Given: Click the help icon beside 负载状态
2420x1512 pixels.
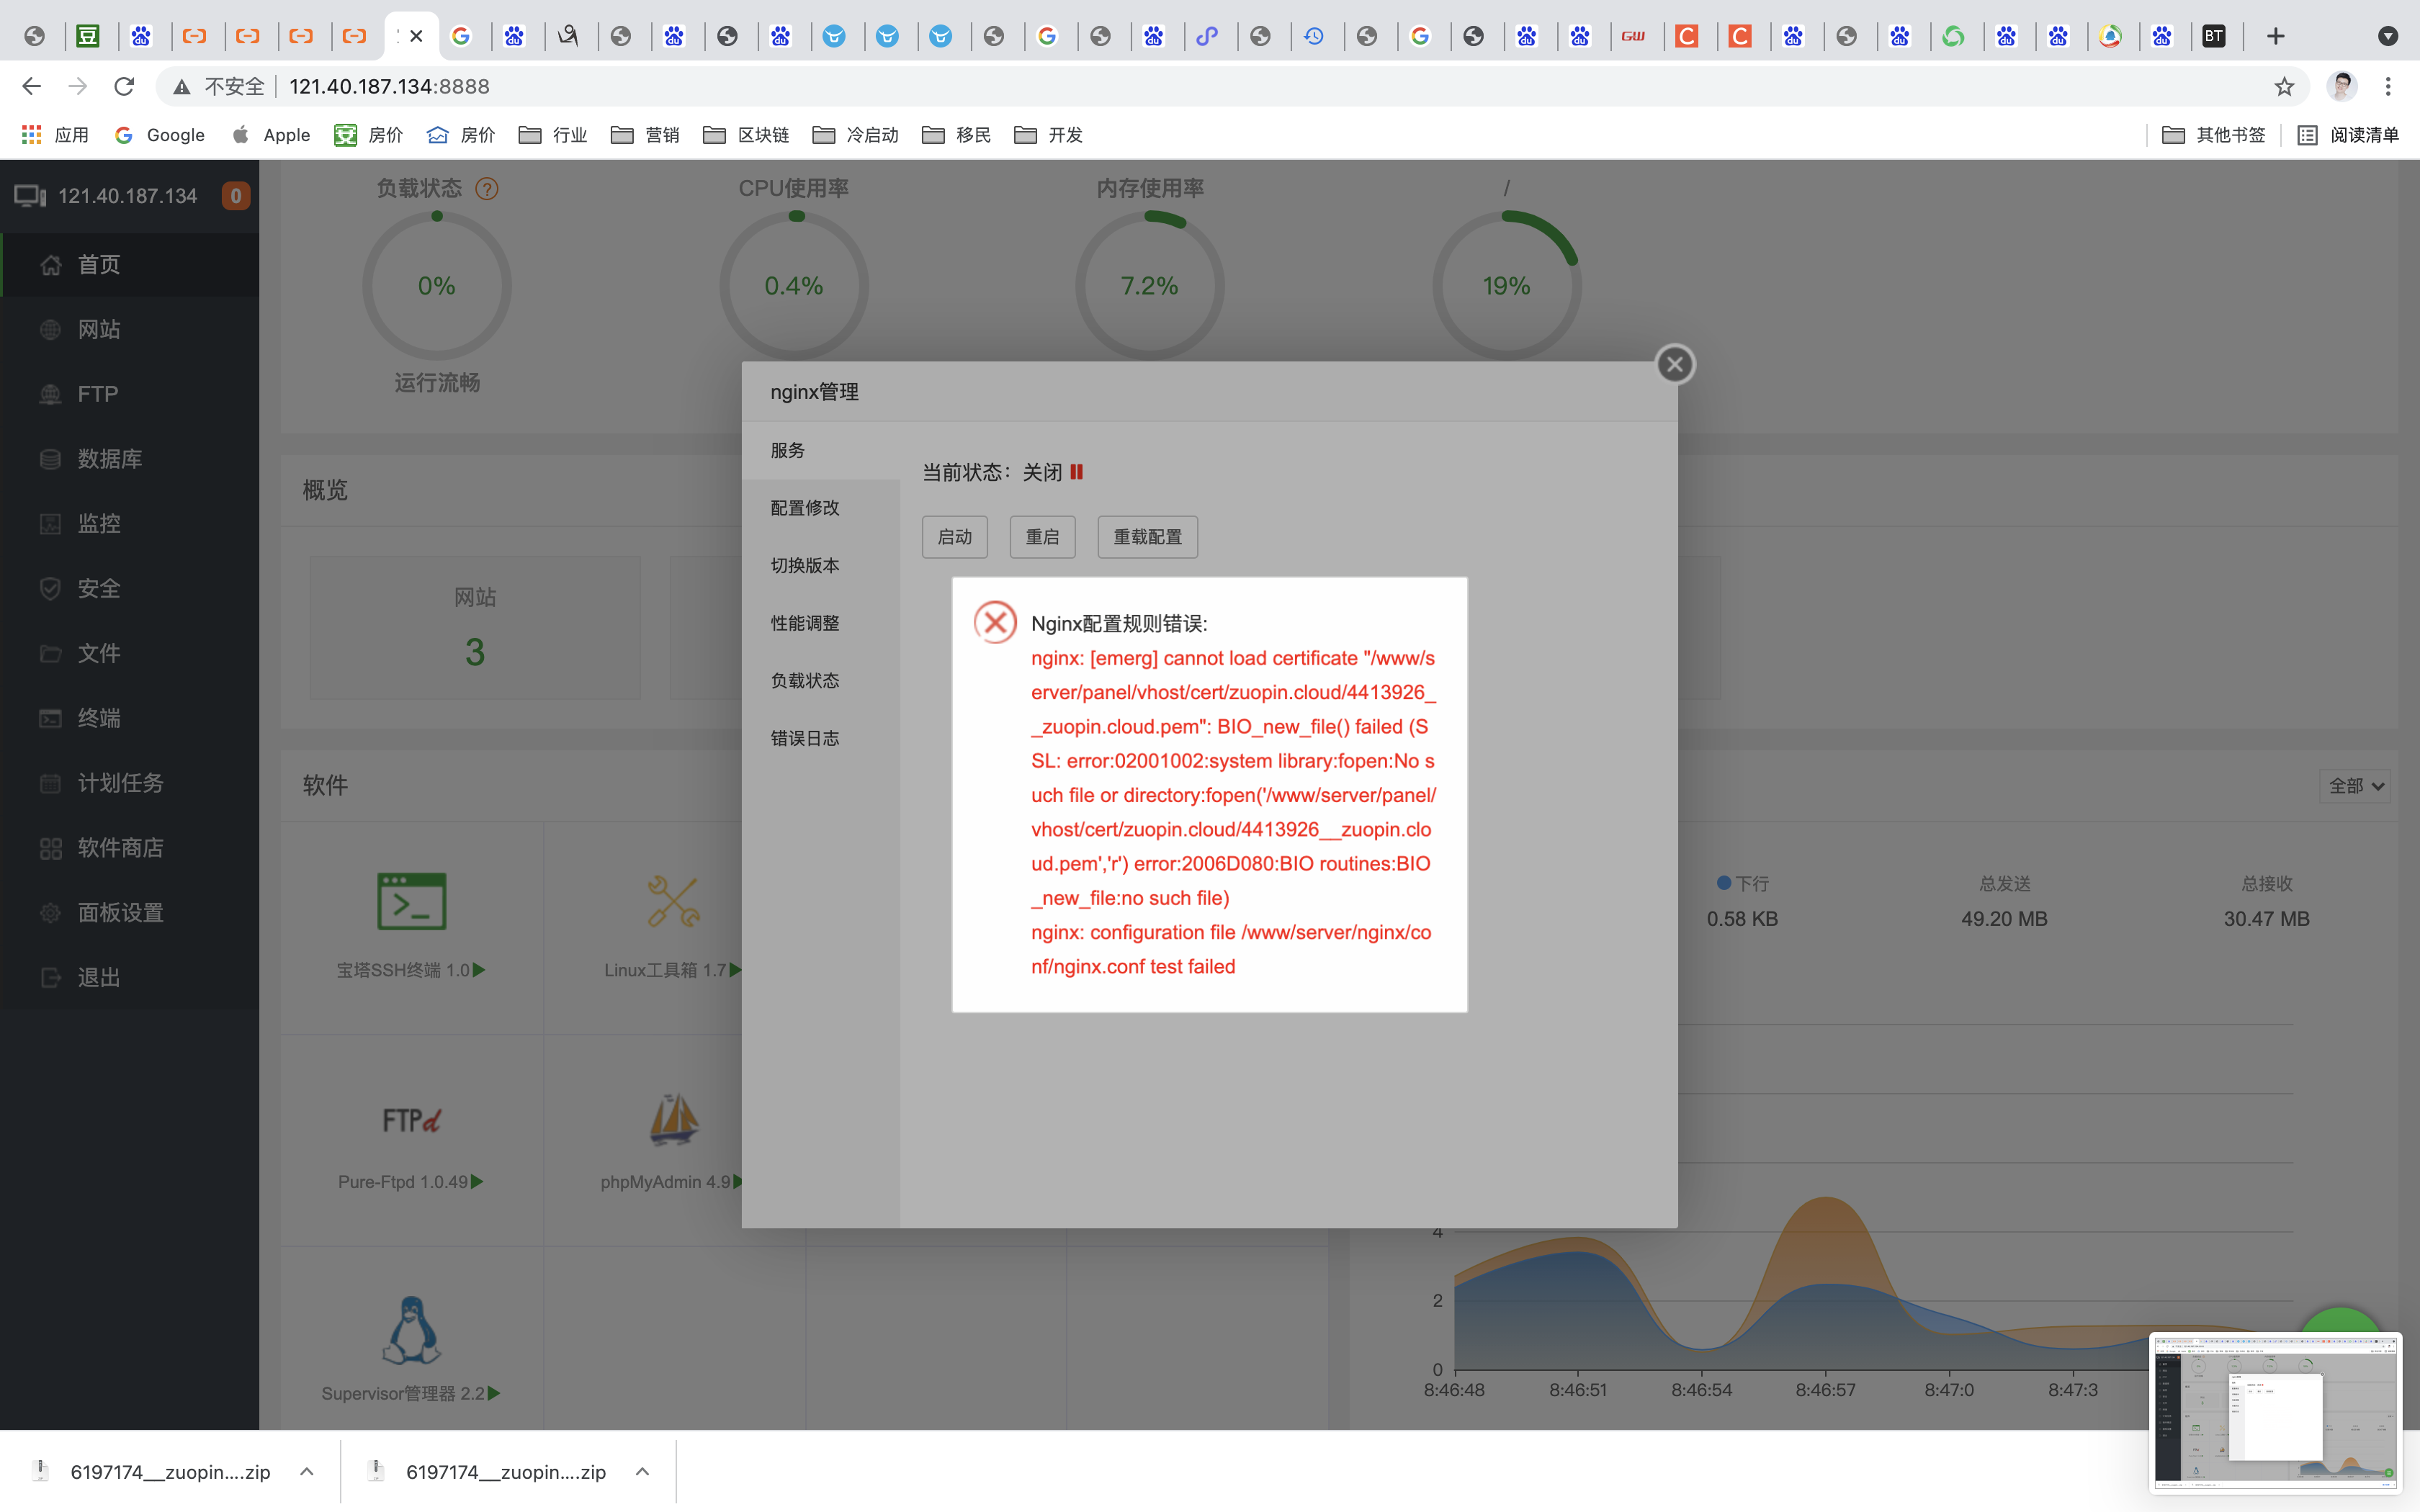Looking at the screenshot, I should (x=487, y=188).
